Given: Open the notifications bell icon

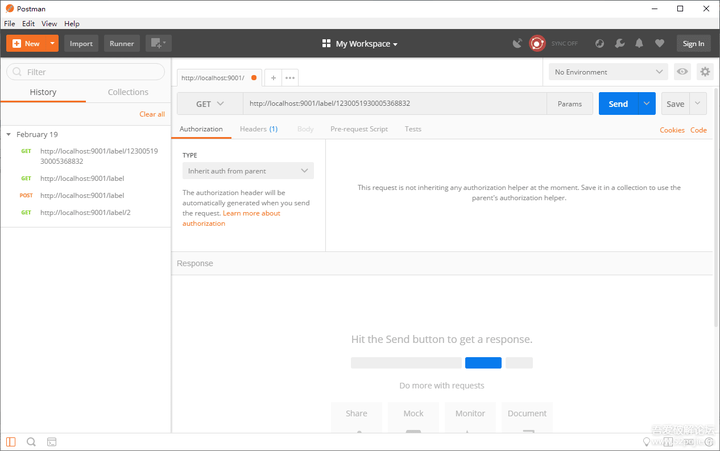Looking at the screenshot, I should tap(639, 44).
